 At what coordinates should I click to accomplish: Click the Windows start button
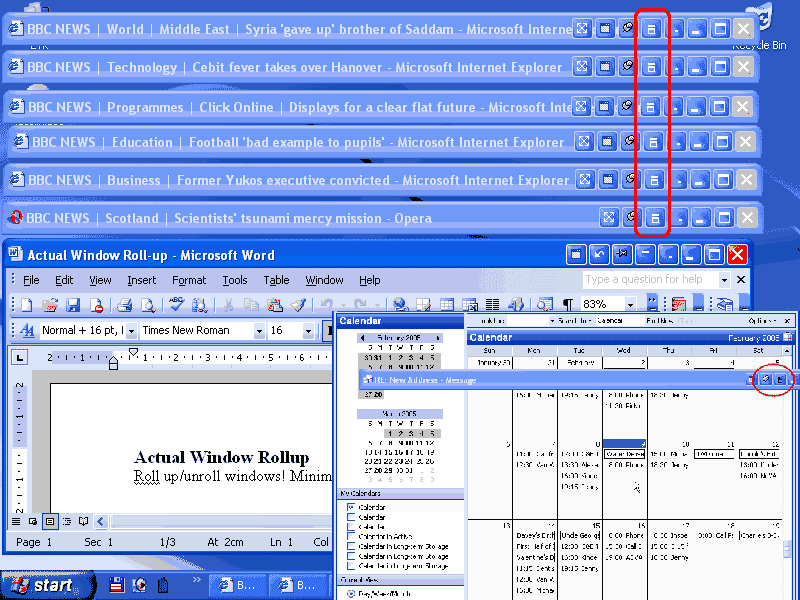click(47, 585)
